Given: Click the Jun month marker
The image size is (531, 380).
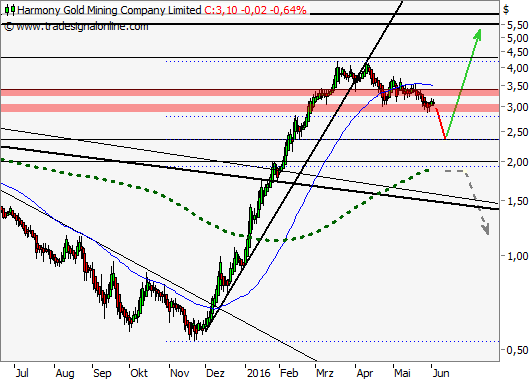Looking at the screenshot, I should [441, 373].
